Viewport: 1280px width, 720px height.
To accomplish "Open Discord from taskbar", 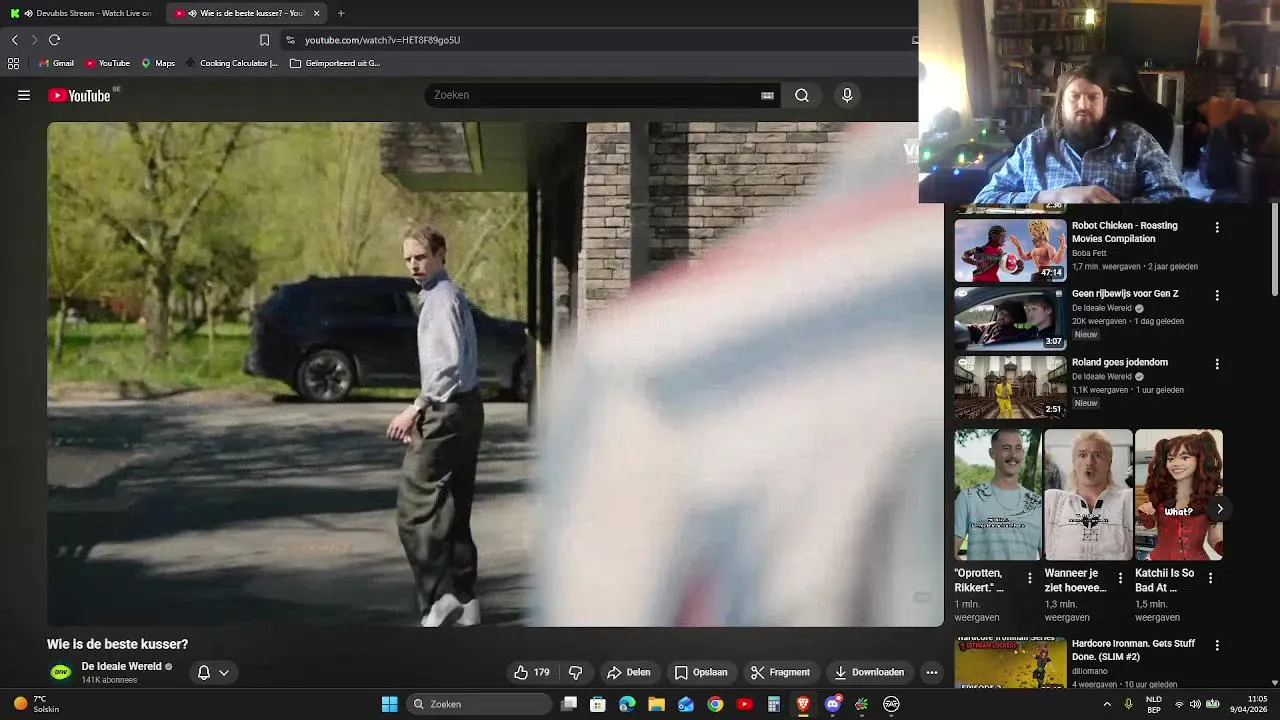I will (832, 704).
